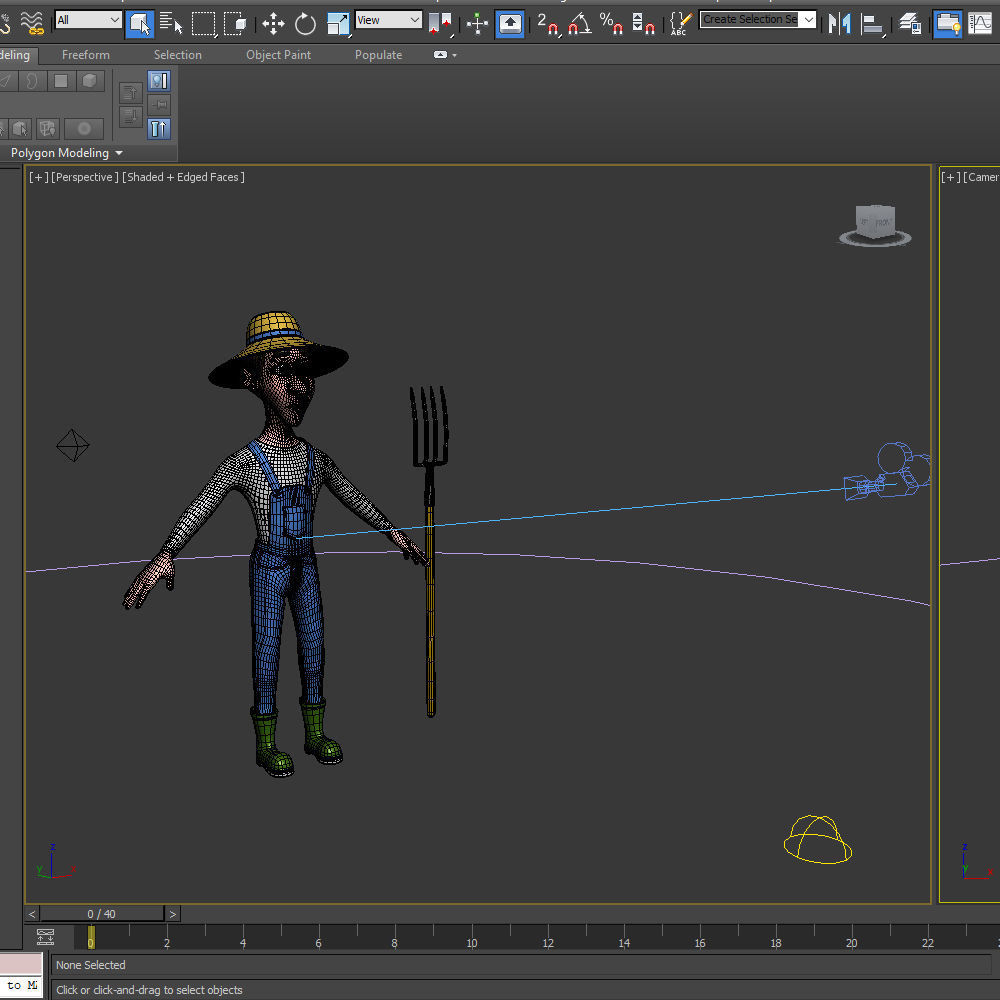This screenshot has width=1000, height=1000.
Task: Open the ribbon minimize options arrow
Action: [x=454, y=55]
